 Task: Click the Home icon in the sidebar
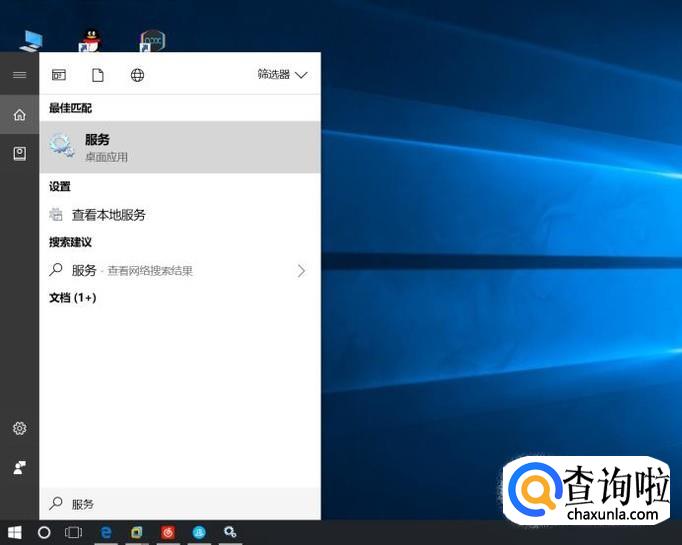click(19, 115)
